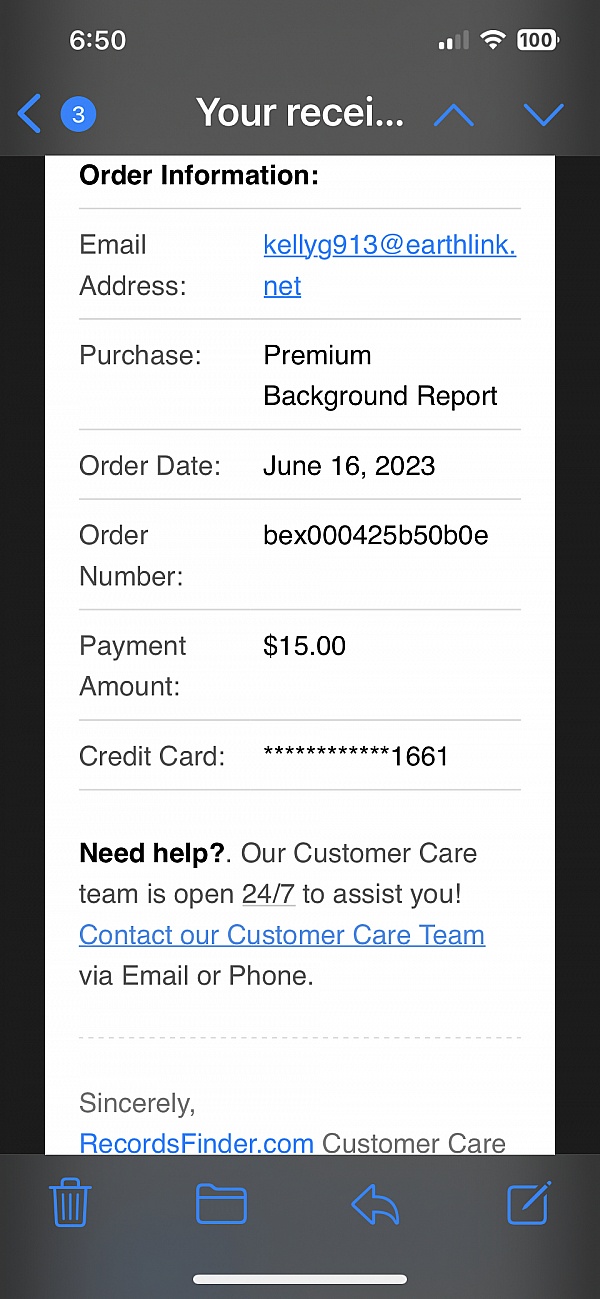Screen dimensions: 600x1299
Task: Open the Contact our Customer Care Team link
Action: click(x=282, y=935)
